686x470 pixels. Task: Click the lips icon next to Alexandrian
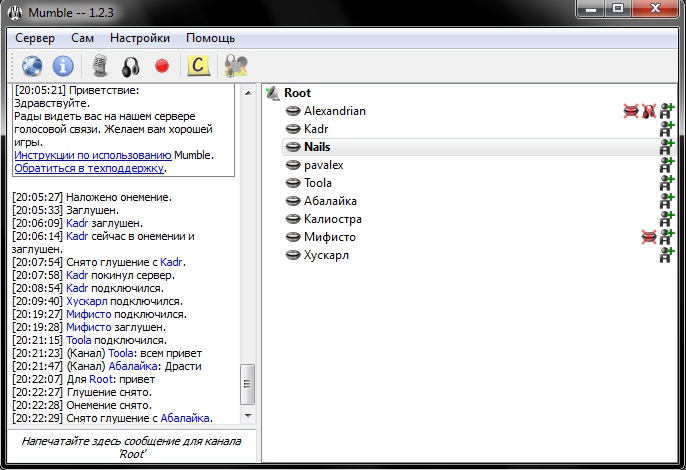[293, 111]
